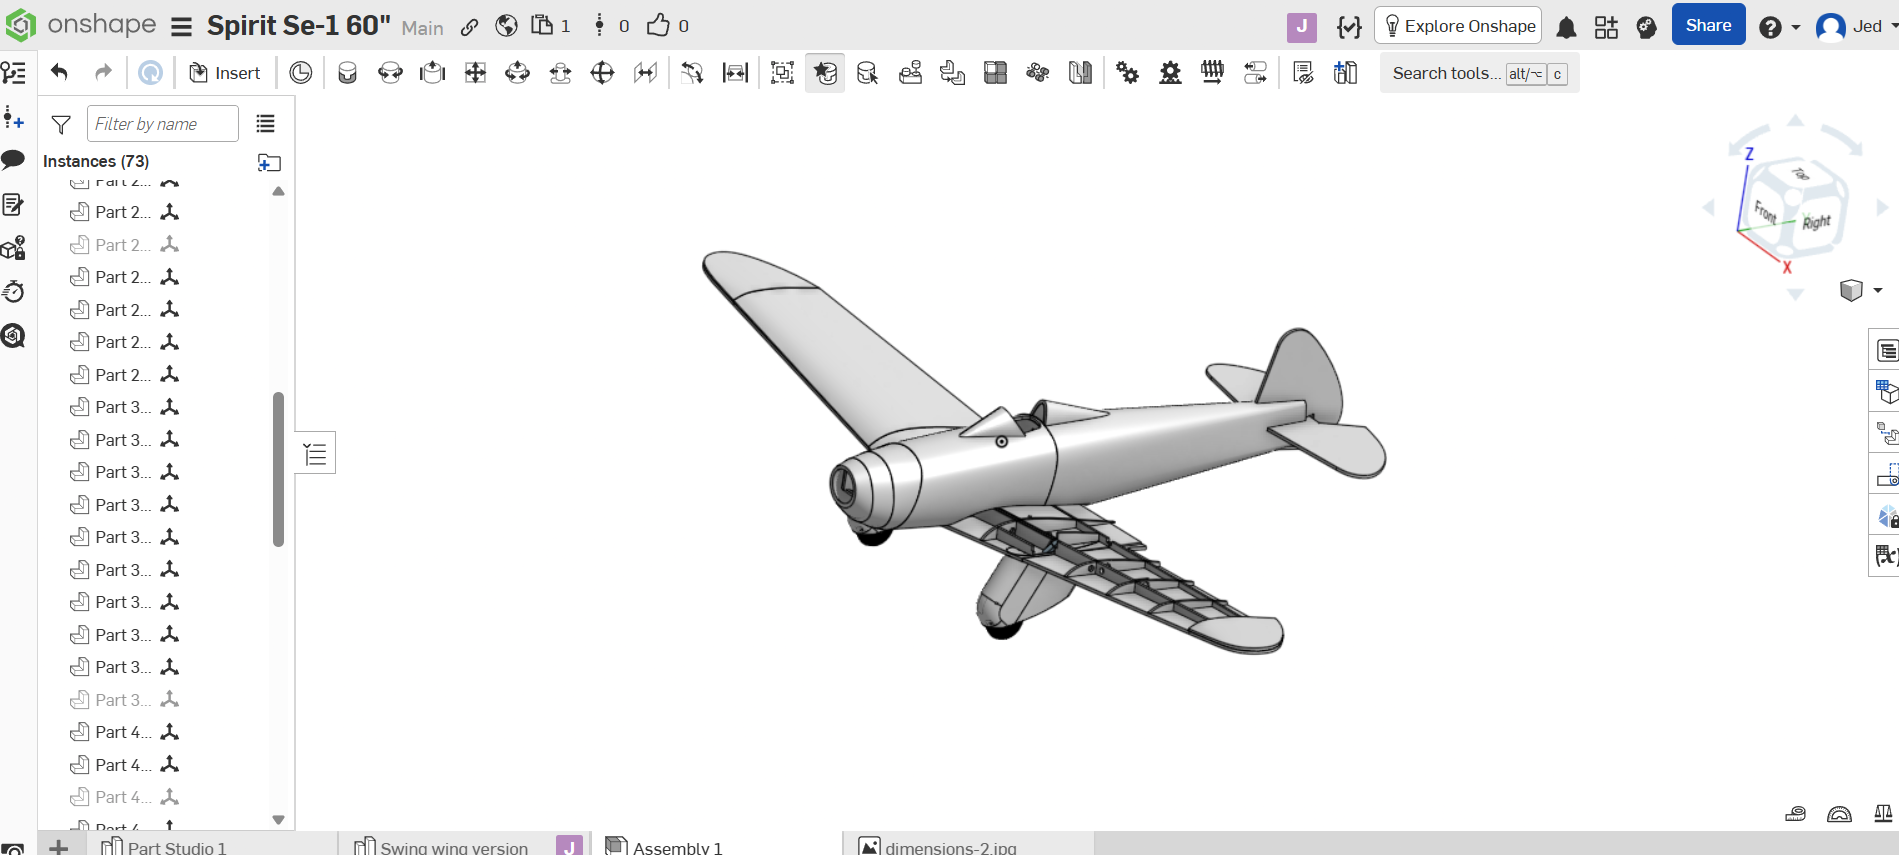Click scroll down arrow in instance list
1899x855 pixels.
(x=278, y=819)
